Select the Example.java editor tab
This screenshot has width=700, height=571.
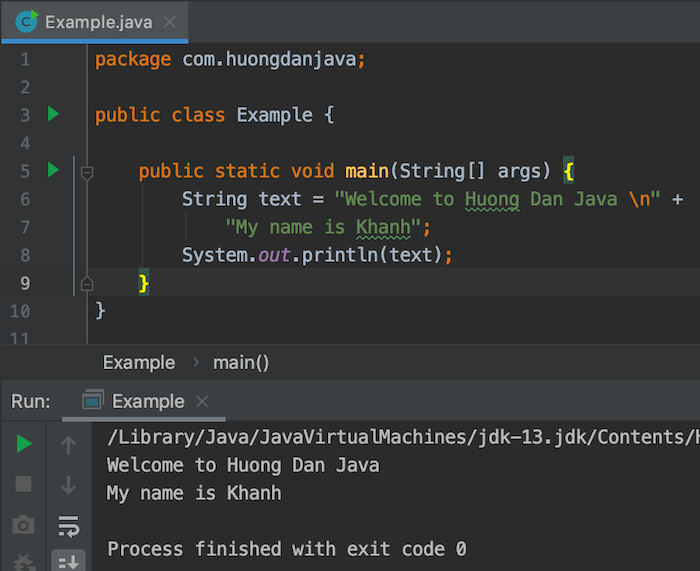95,22
